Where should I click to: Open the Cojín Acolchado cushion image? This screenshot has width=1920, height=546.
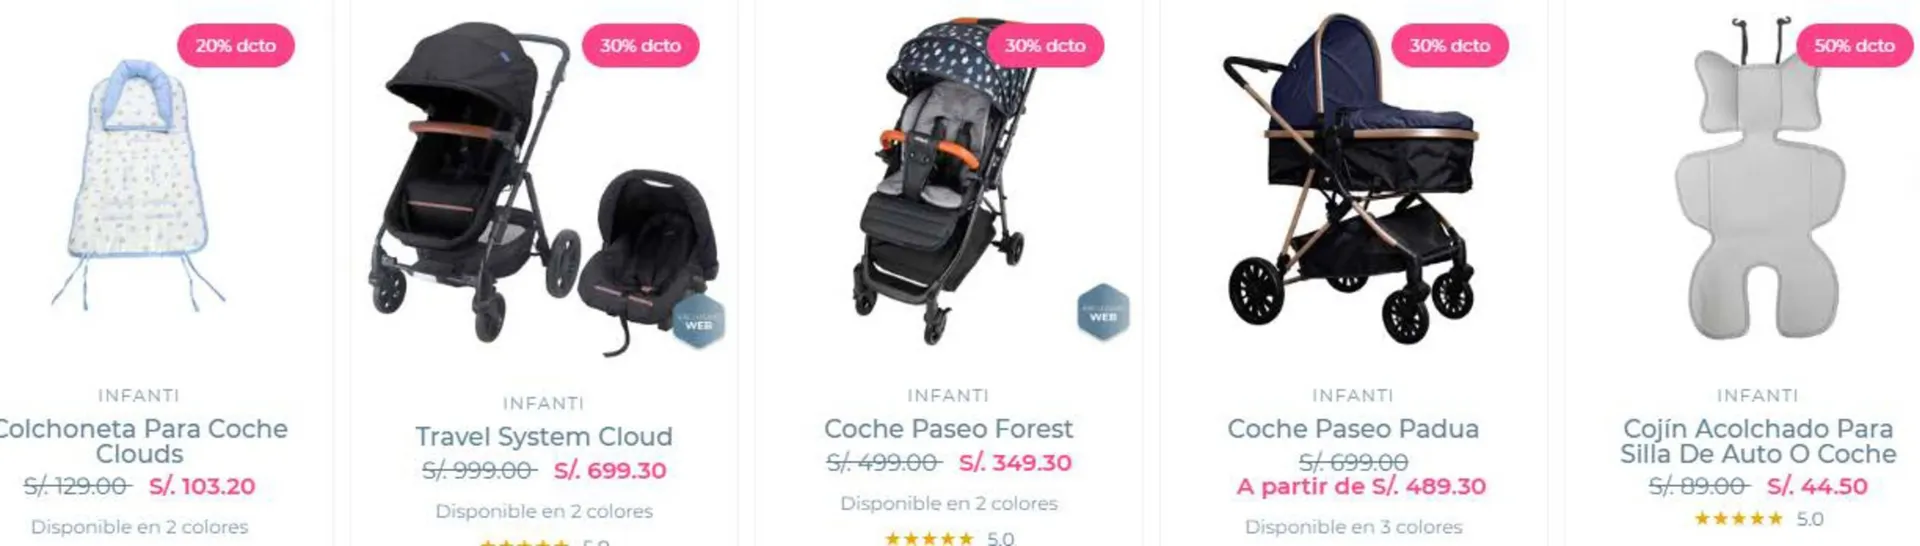(x=1757, y=180)
